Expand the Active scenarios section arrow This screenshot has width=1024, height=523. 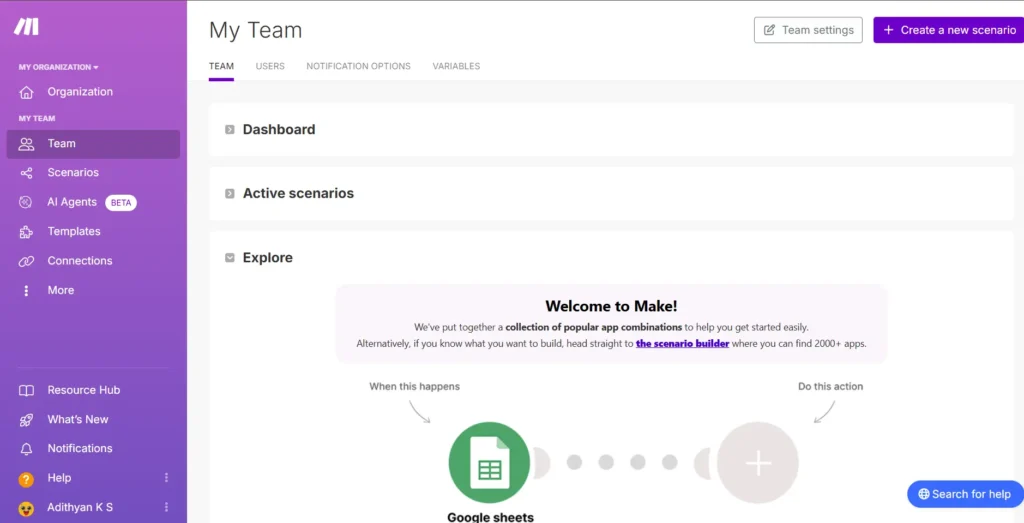(230, 194)
